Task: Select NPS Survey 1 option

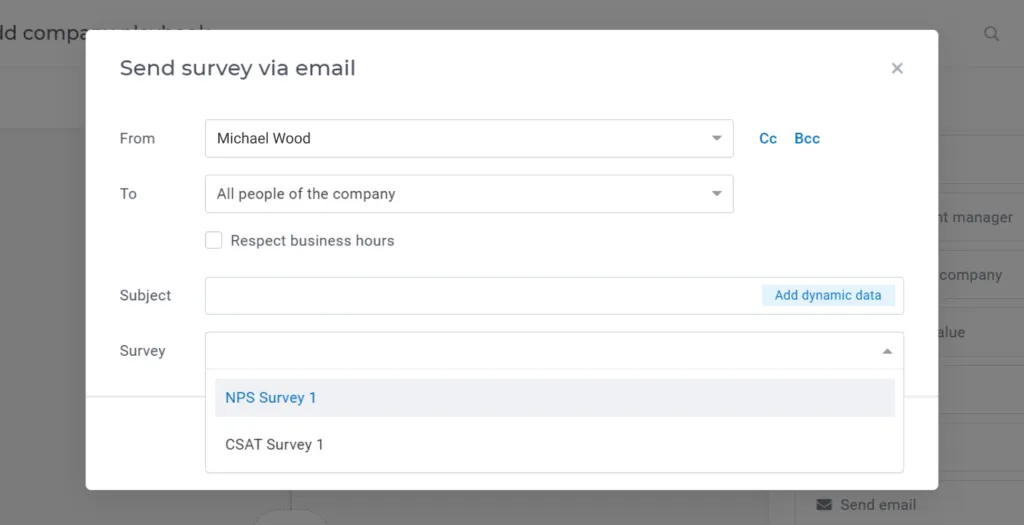Action: 554,398
